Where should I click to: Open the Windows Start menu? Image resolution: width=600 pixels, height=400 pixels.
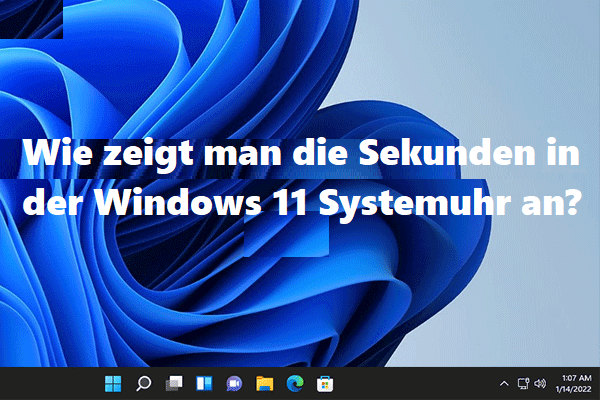[x=113, y=384]
